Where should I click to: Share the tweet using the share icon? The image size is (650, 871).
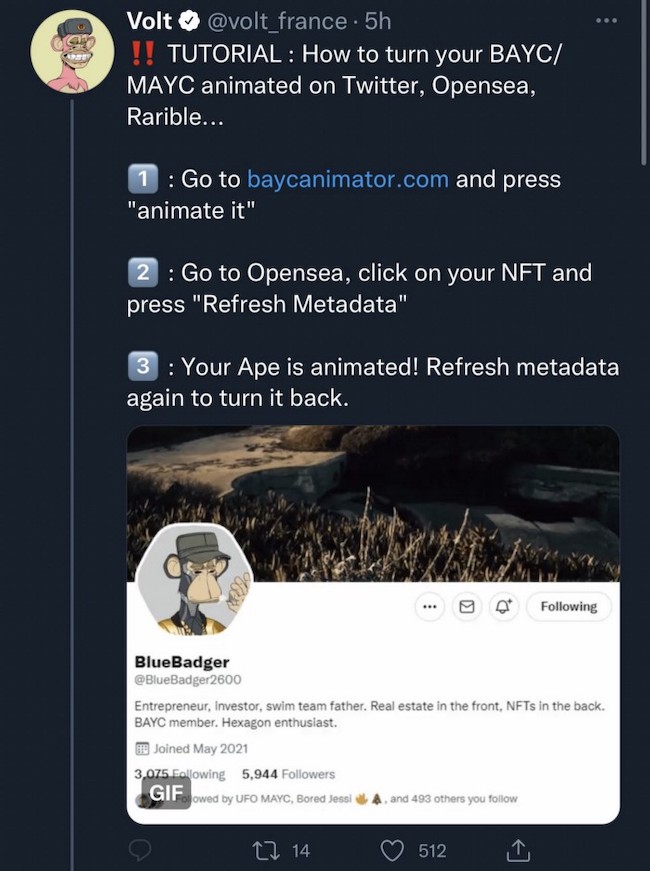(x=518, y=850)
